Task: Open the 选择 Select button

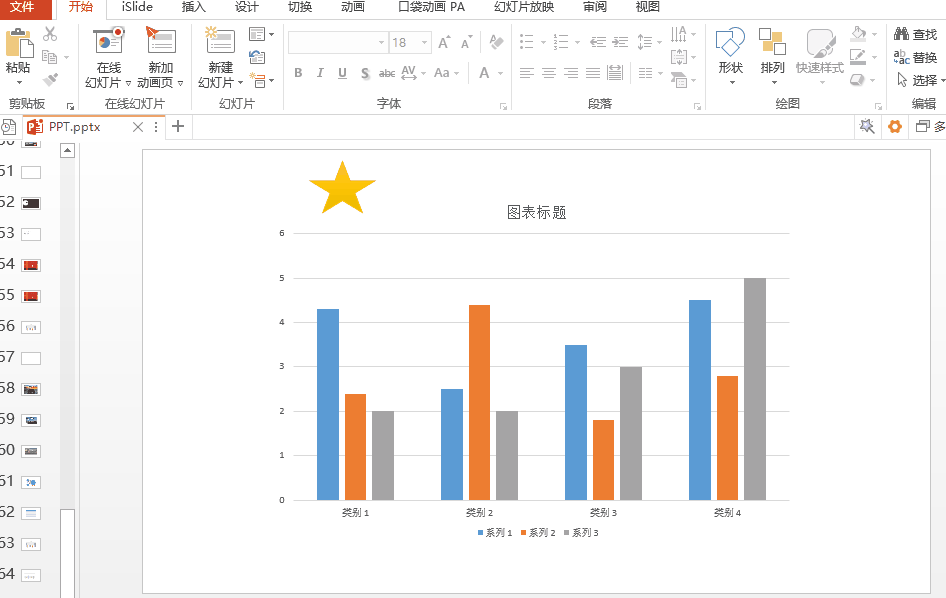Action: 919,80
